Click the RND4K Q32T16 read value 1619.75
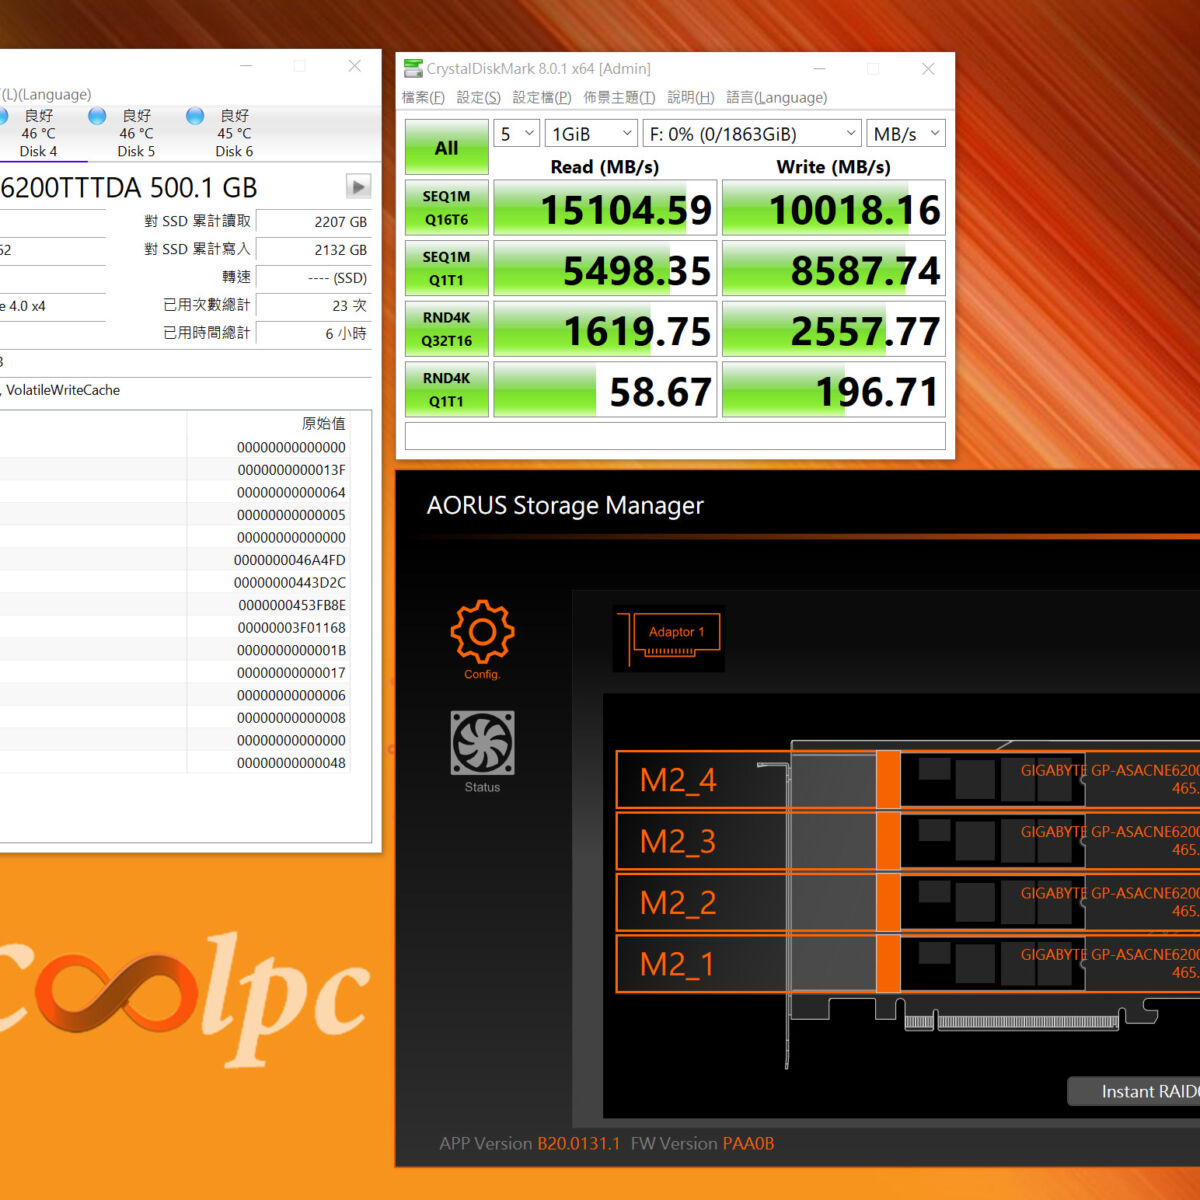Image resolution: width=1200 pixels, height=1200 pixels. pyautogui.click(x=605, y=329)
